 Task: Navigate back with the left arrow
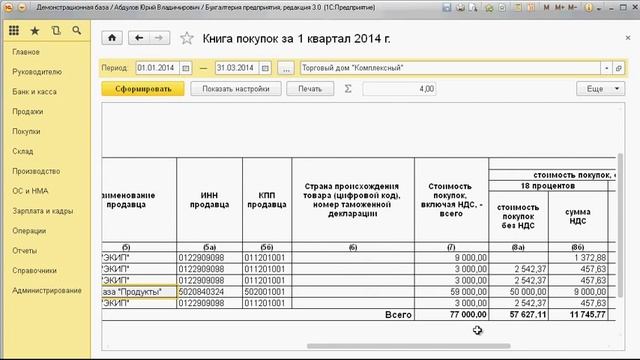click(x=139, y=38)
